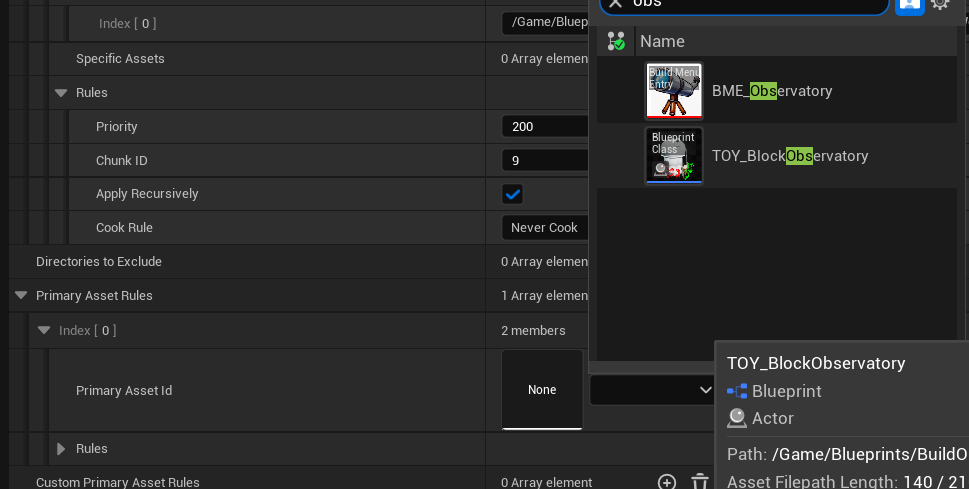This screenshot has width=969, height=489.
Task: Sort assets by the Name column header
Action: pyautogui.click(x=662, y=41)
